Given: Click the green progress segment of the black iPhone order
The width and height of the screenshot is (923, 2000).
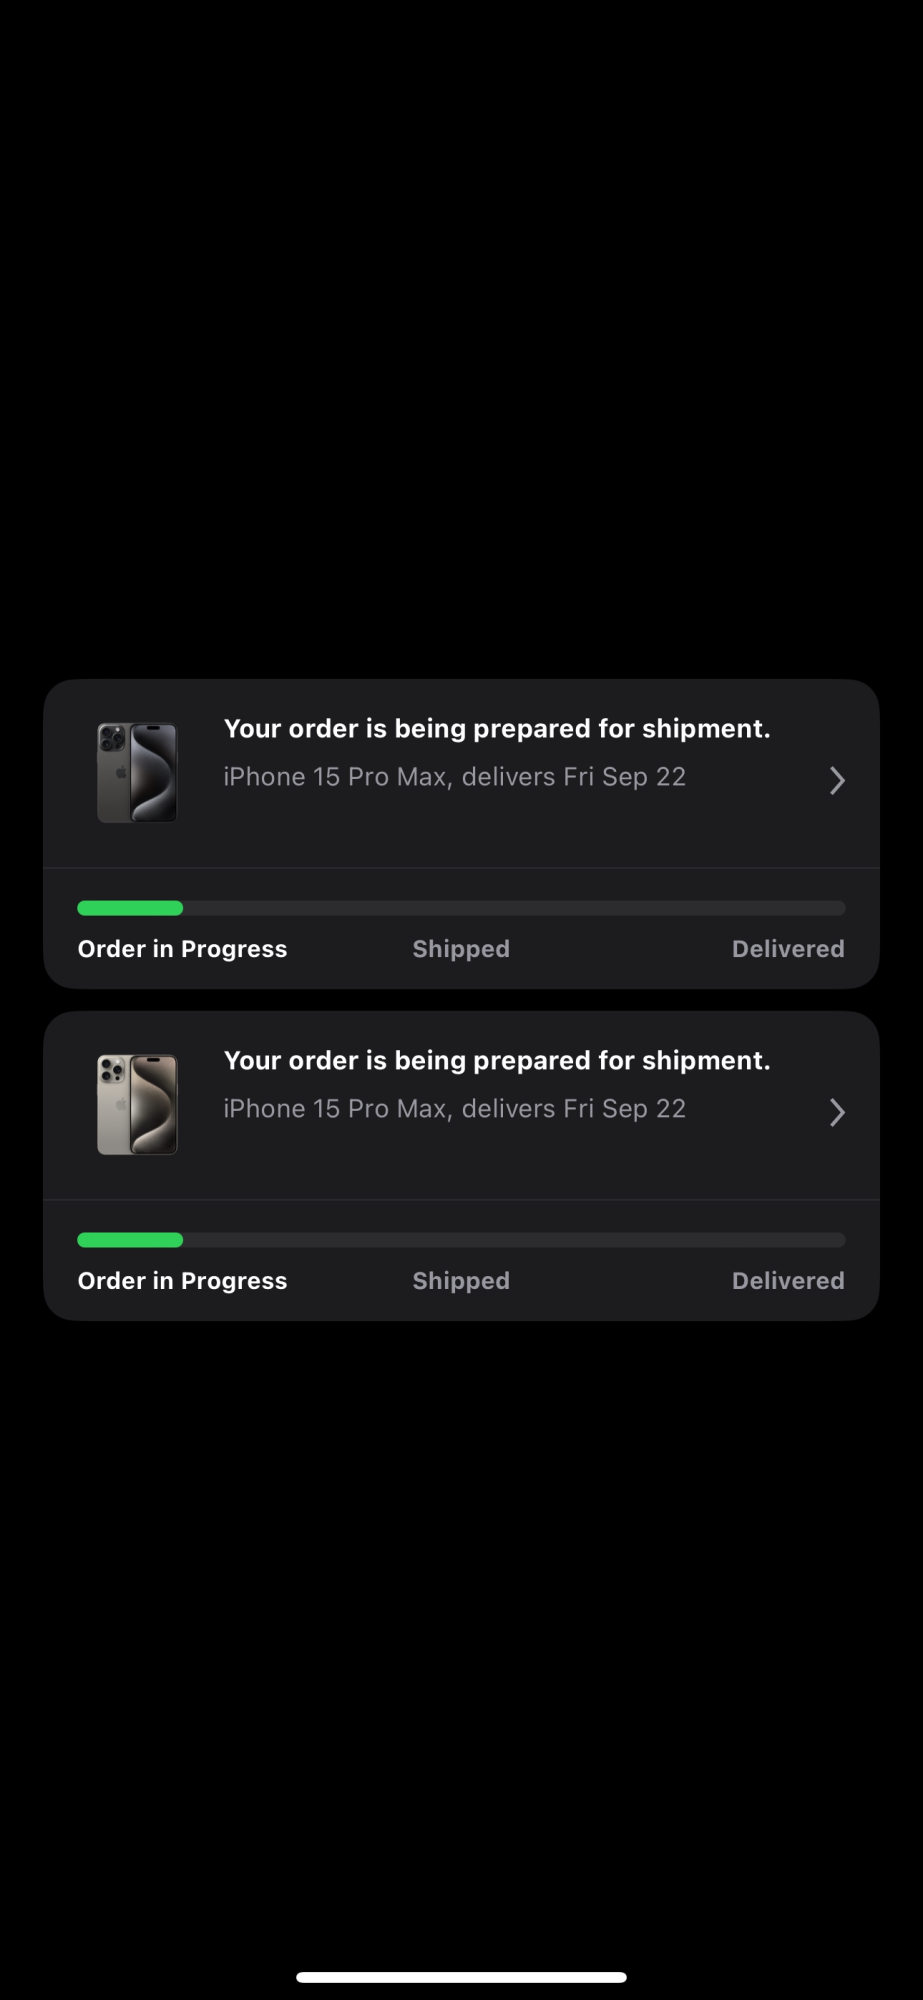Looking at the screenshot, I should [x=130, y=908].
